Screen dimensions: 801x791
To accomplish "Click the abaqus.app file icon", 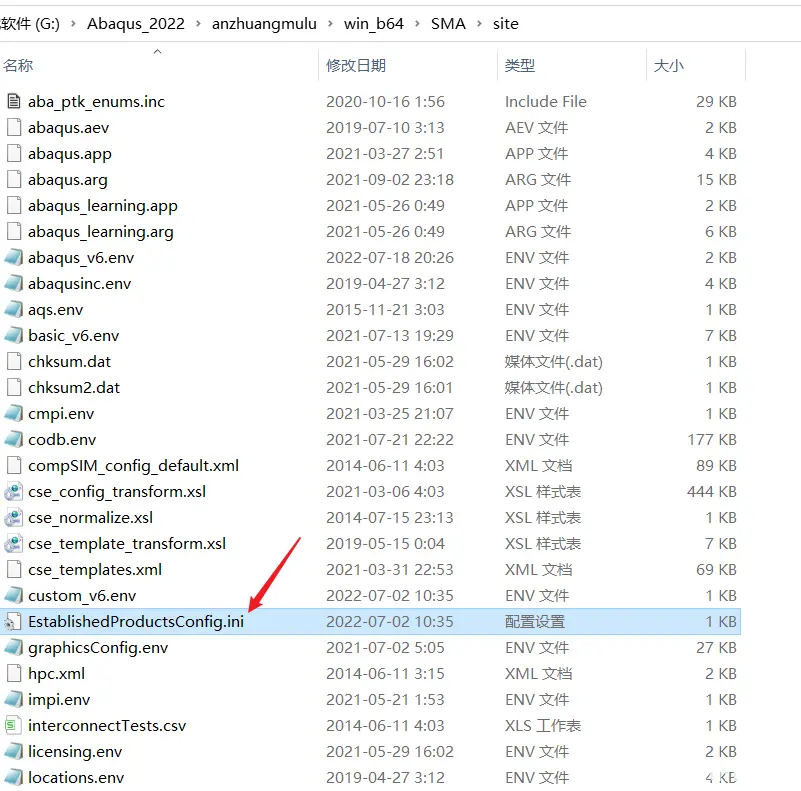I will point(14,153).
